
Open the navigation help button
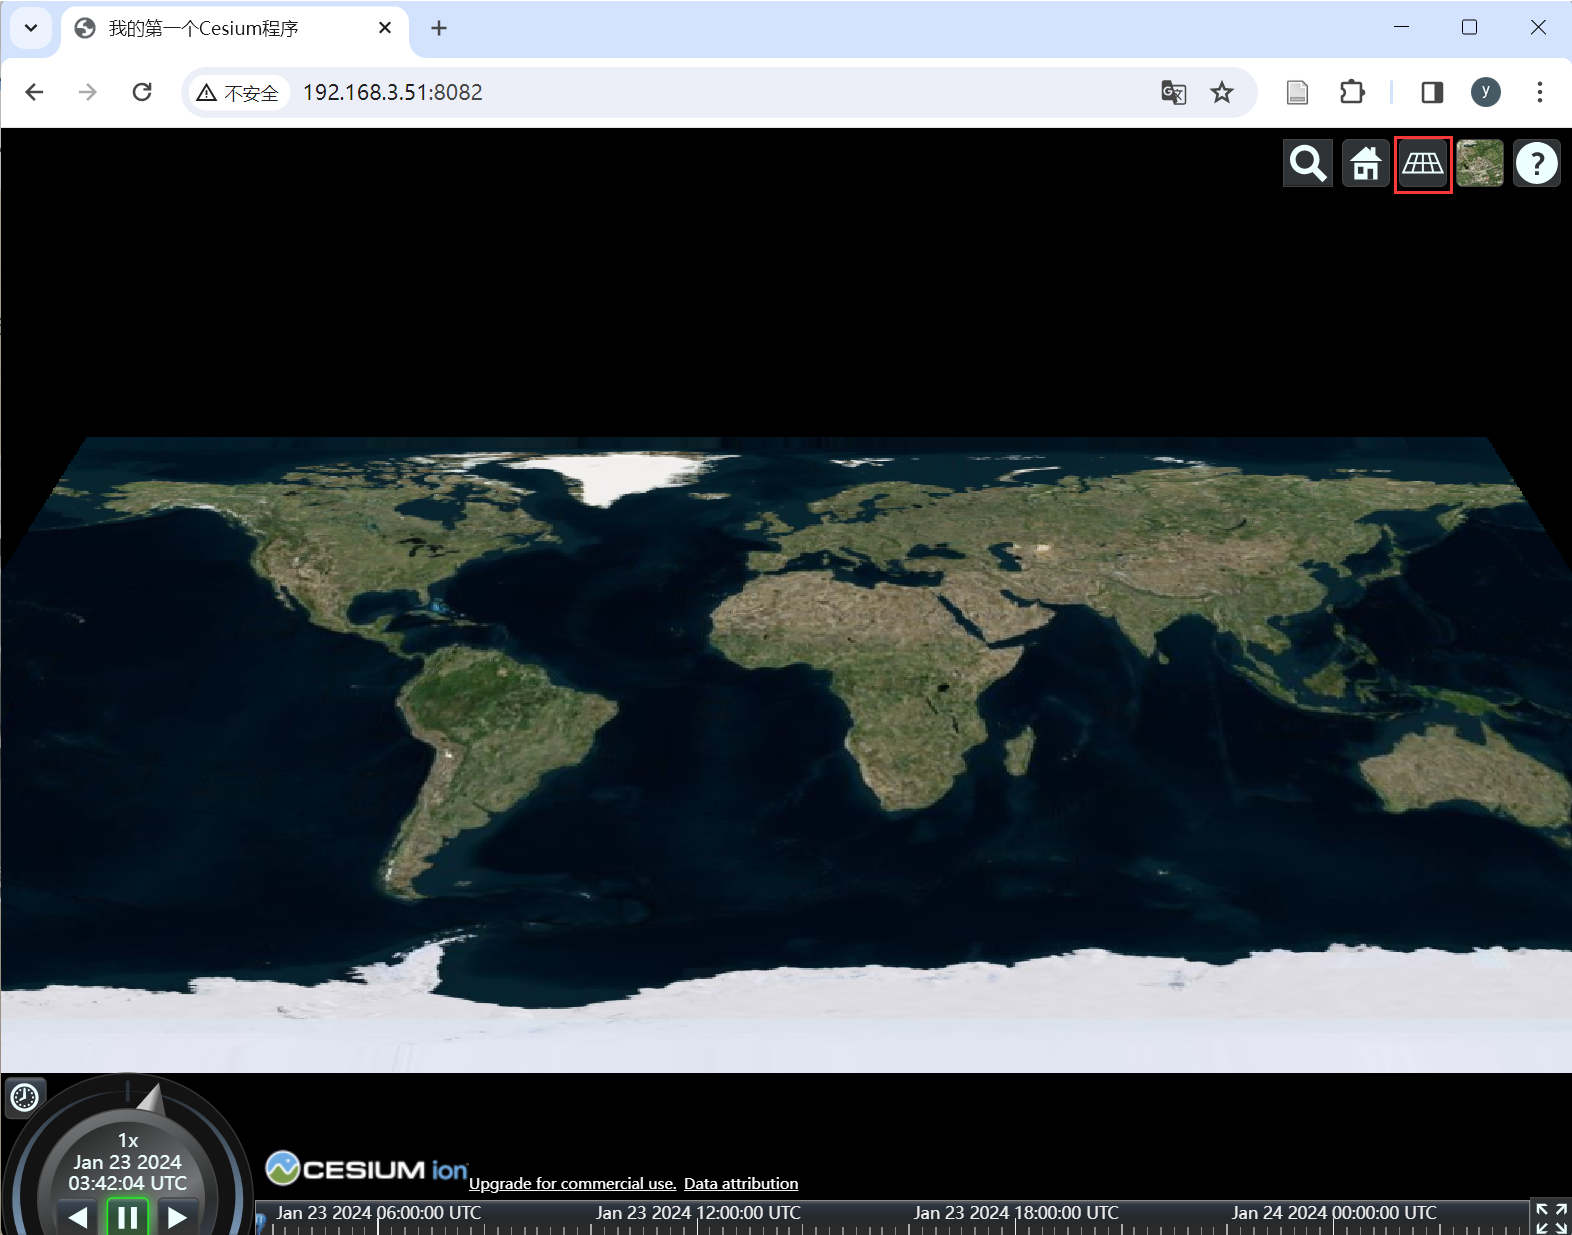point(1537,163)
